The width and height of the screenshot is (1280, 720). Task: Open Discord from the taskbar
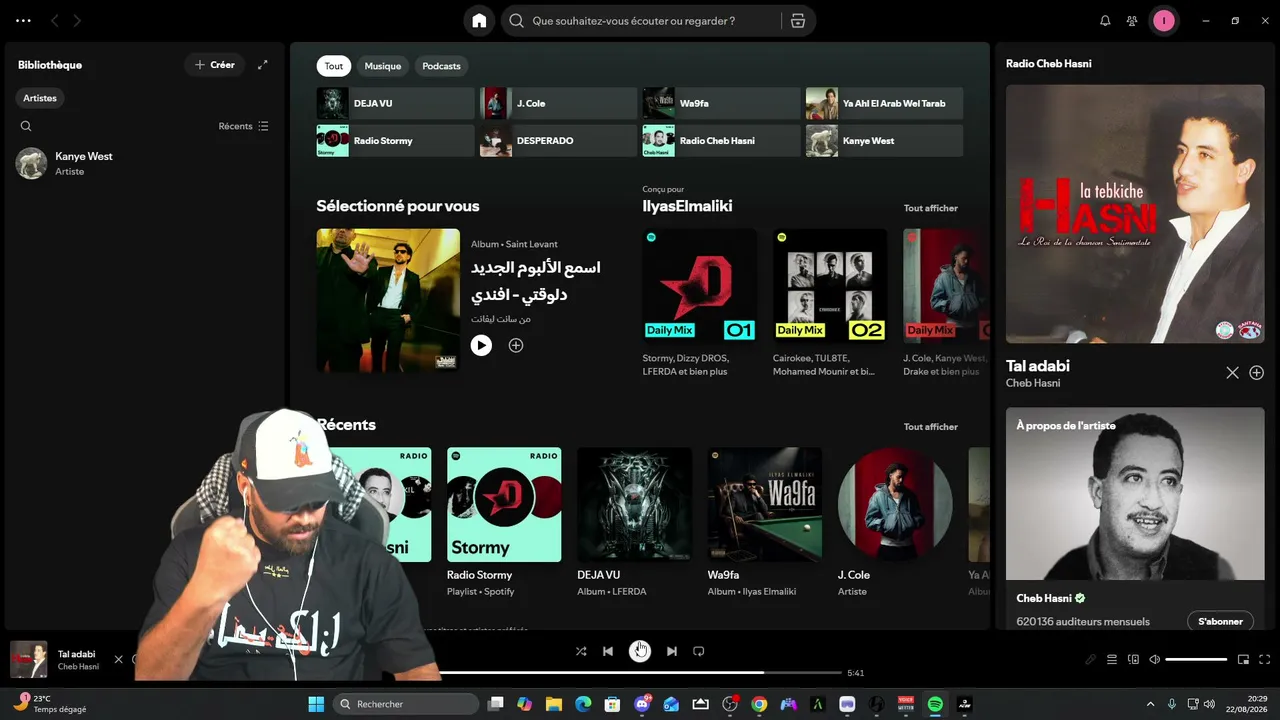point(642,704)
